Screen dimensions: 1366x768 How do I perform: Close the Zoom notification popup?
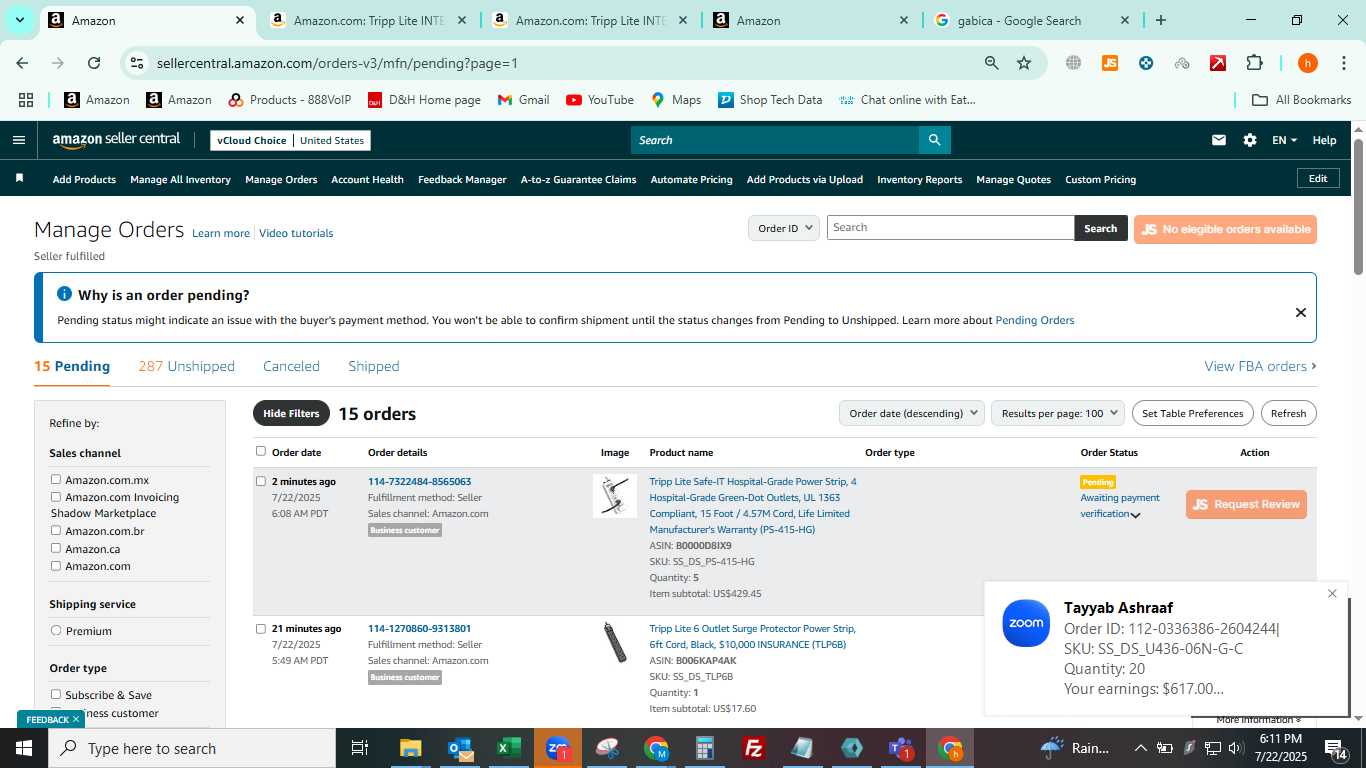1332,594
